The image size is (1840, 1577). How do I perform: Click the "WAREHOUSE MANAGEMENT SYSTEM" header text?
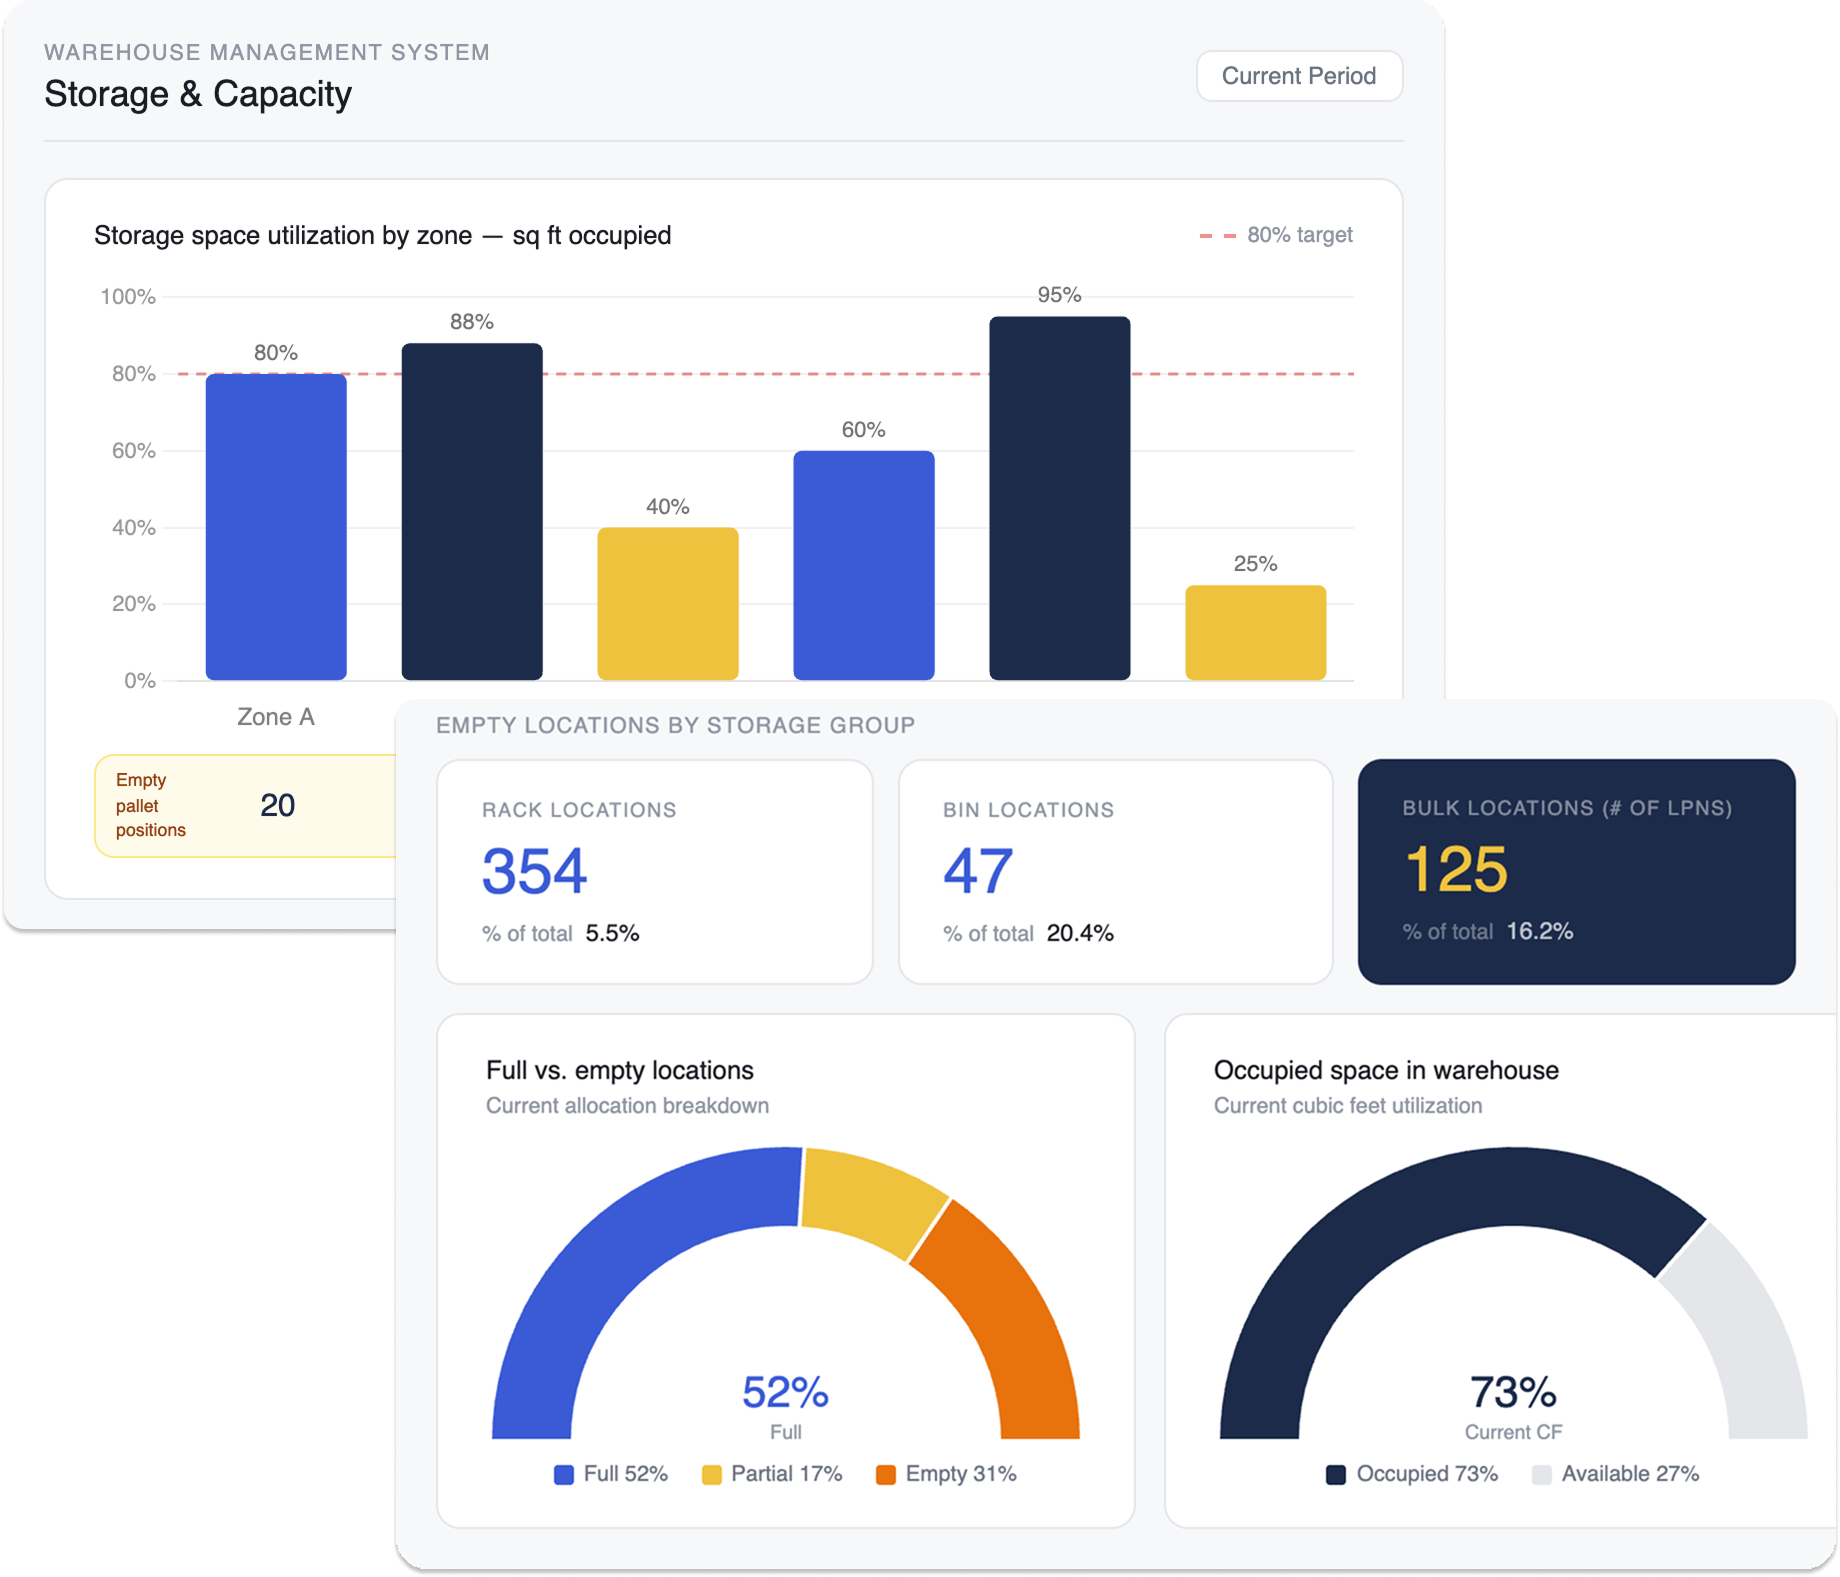(x=267, y=52)
